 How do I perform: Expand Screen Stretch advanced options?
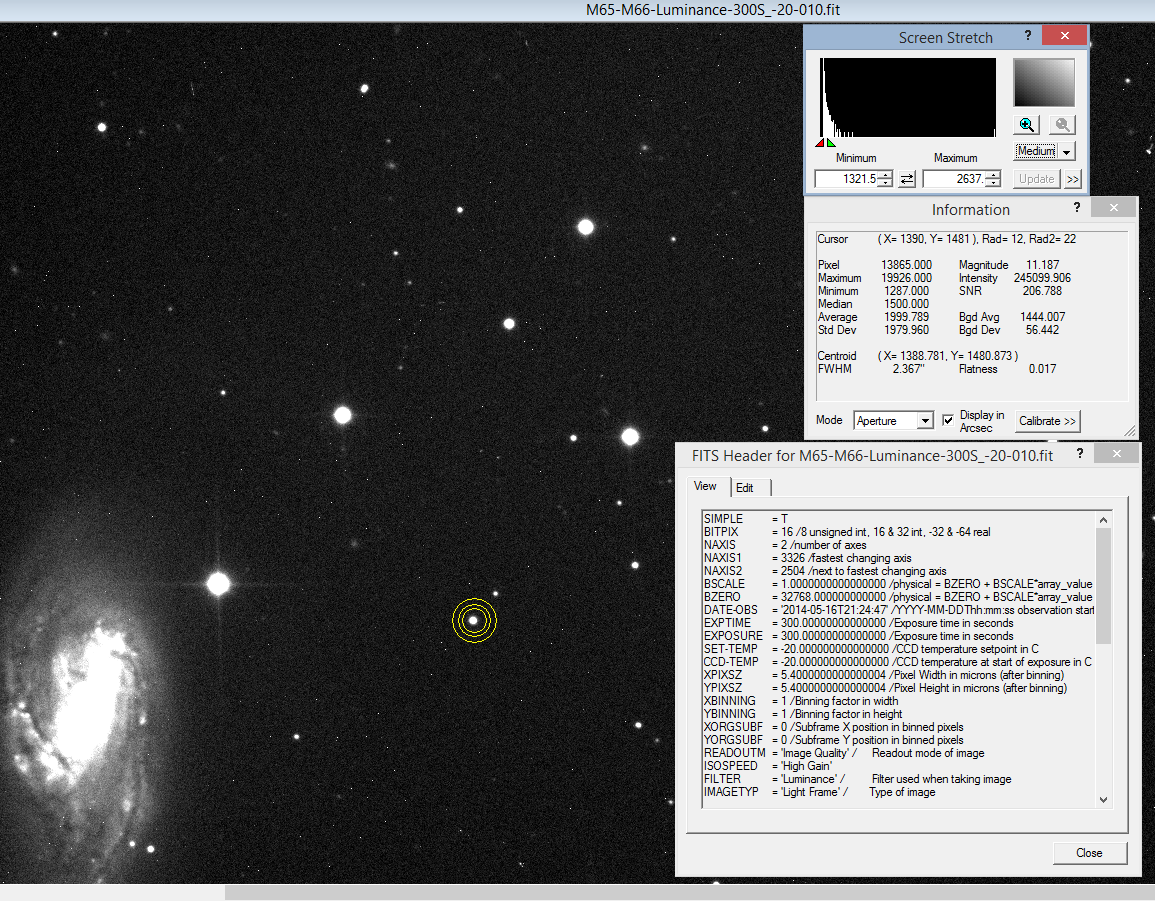coord(1071,179)
